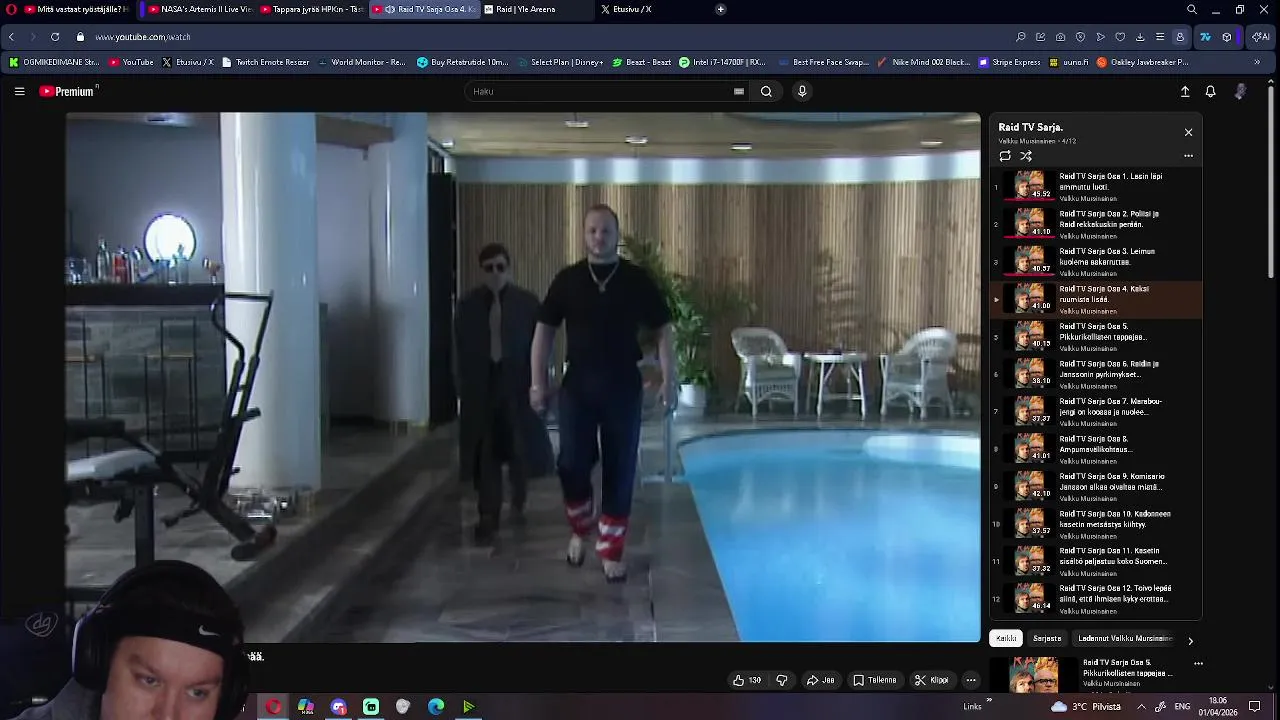
Task: Open thumbnail of Raid TV Sarja Osa 7
Action: pyautogui.click(x=1030, y=411)
